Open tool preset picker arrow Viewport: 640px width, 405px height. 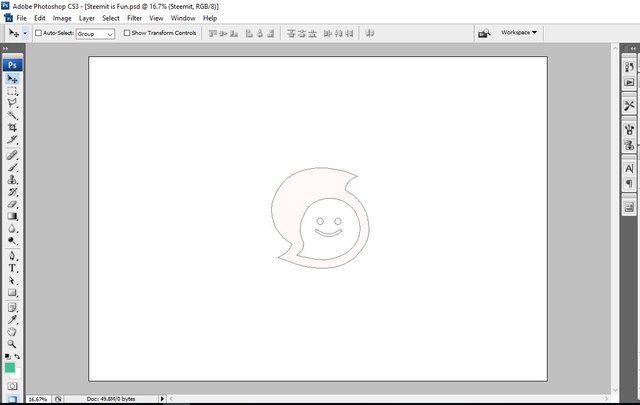click(x=25, y=33)
